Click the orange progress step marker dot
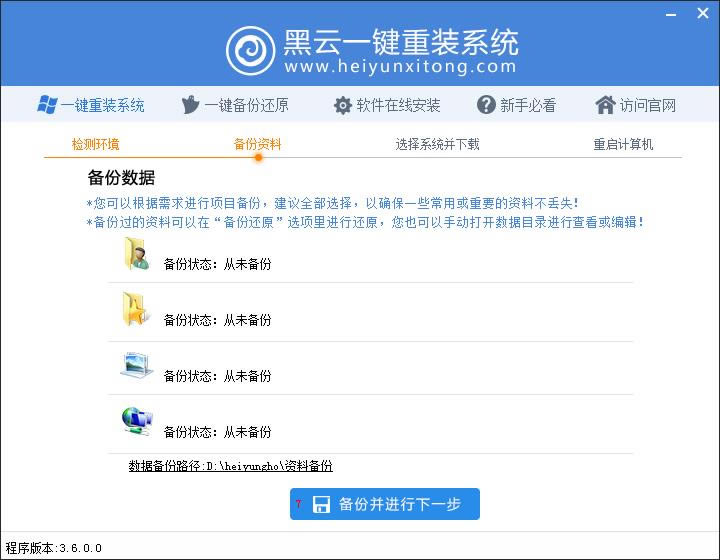The image size is (720, 560). pos(259,157)
